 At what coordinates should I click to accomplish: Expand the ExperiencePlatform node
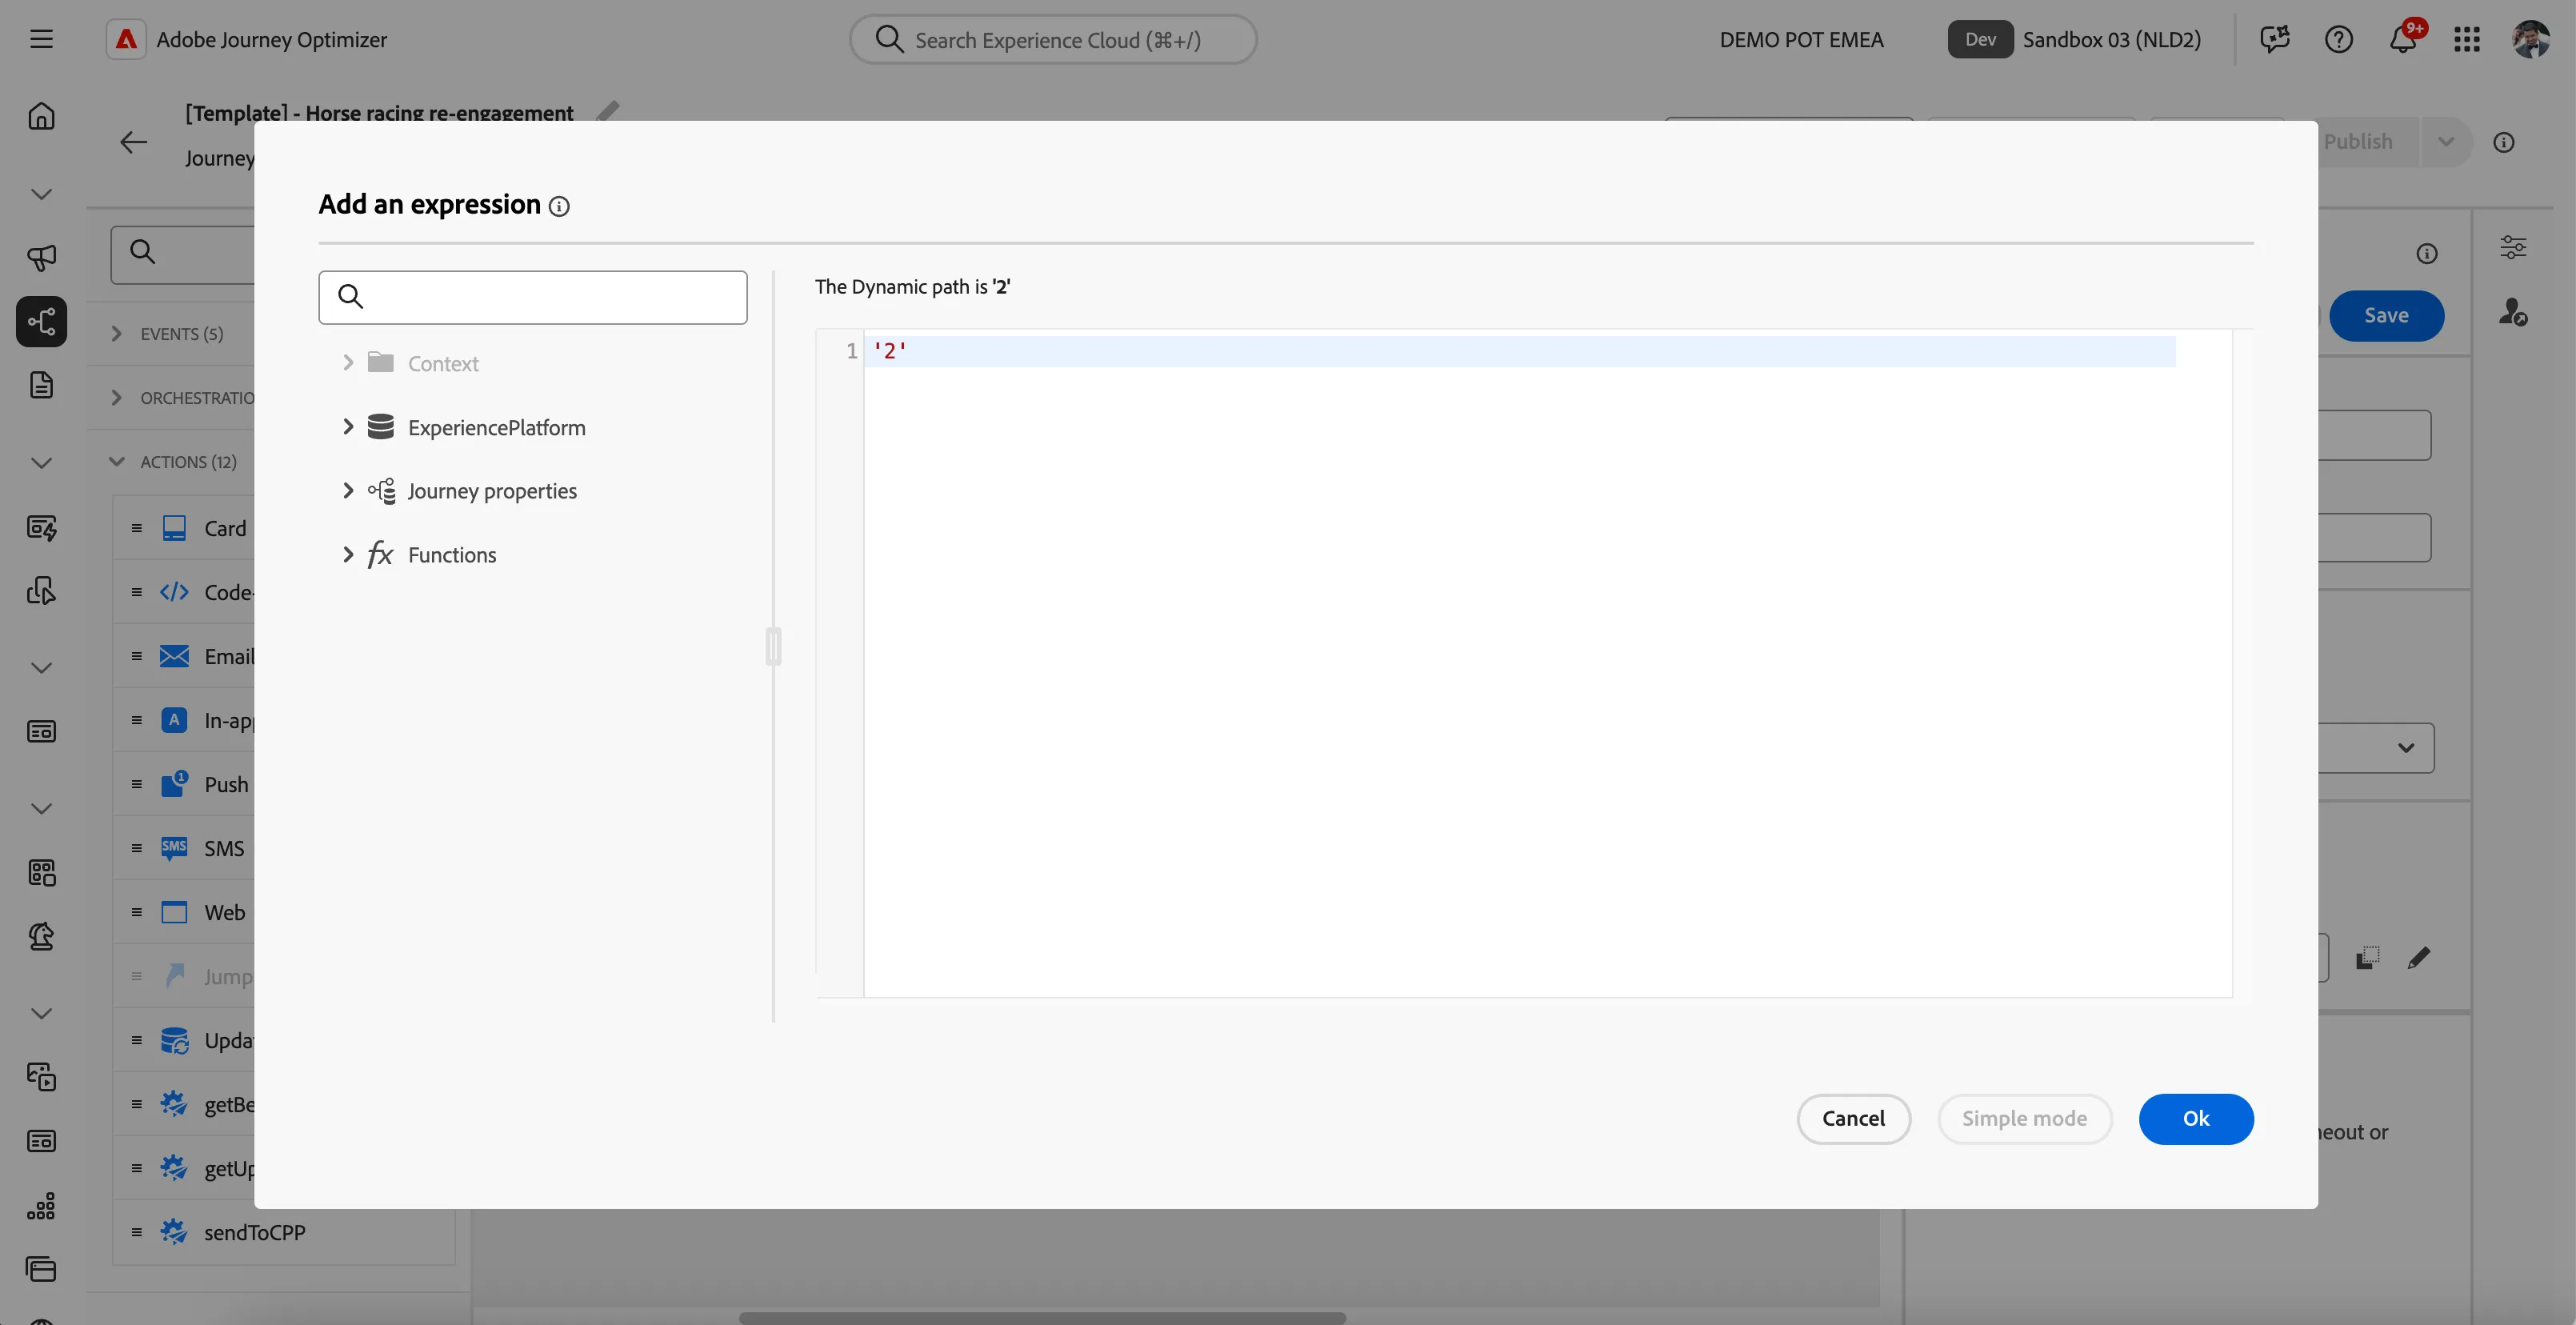[347, 427]
